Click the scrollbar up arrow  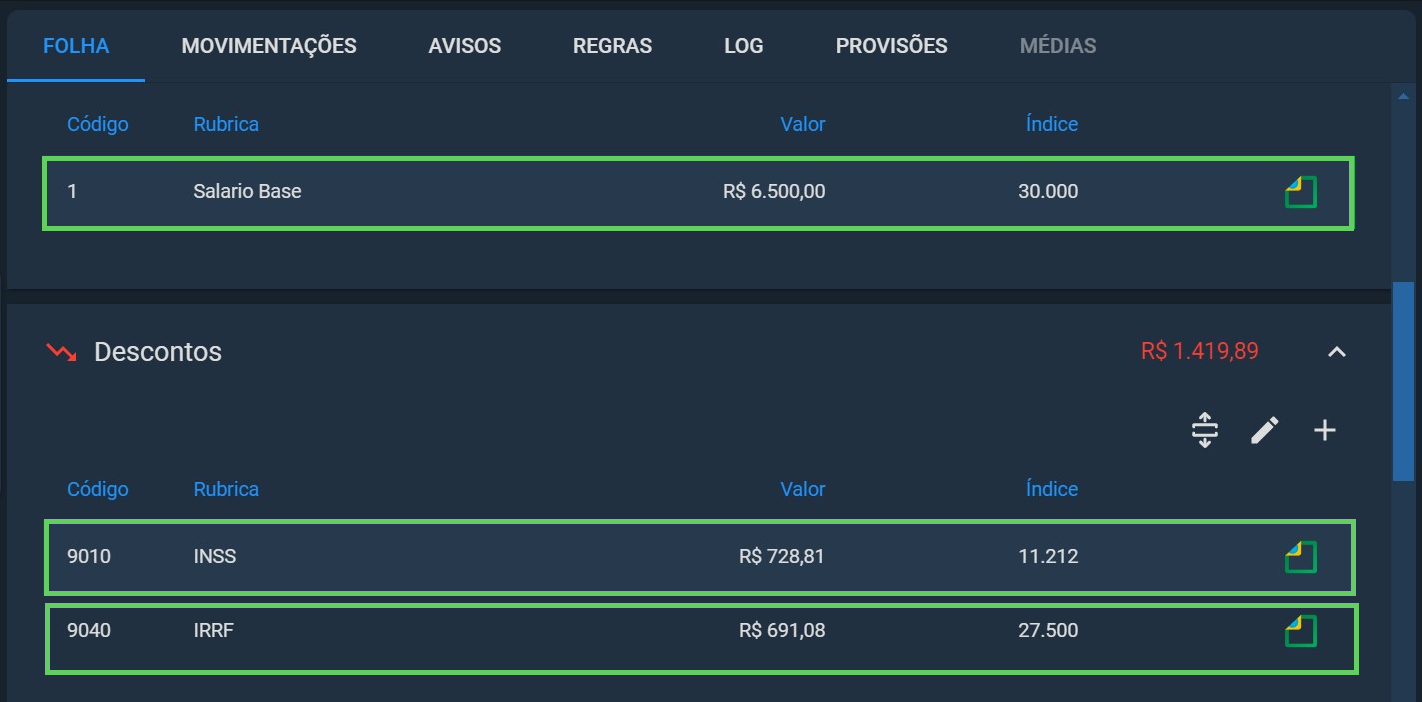point(1403,96)
